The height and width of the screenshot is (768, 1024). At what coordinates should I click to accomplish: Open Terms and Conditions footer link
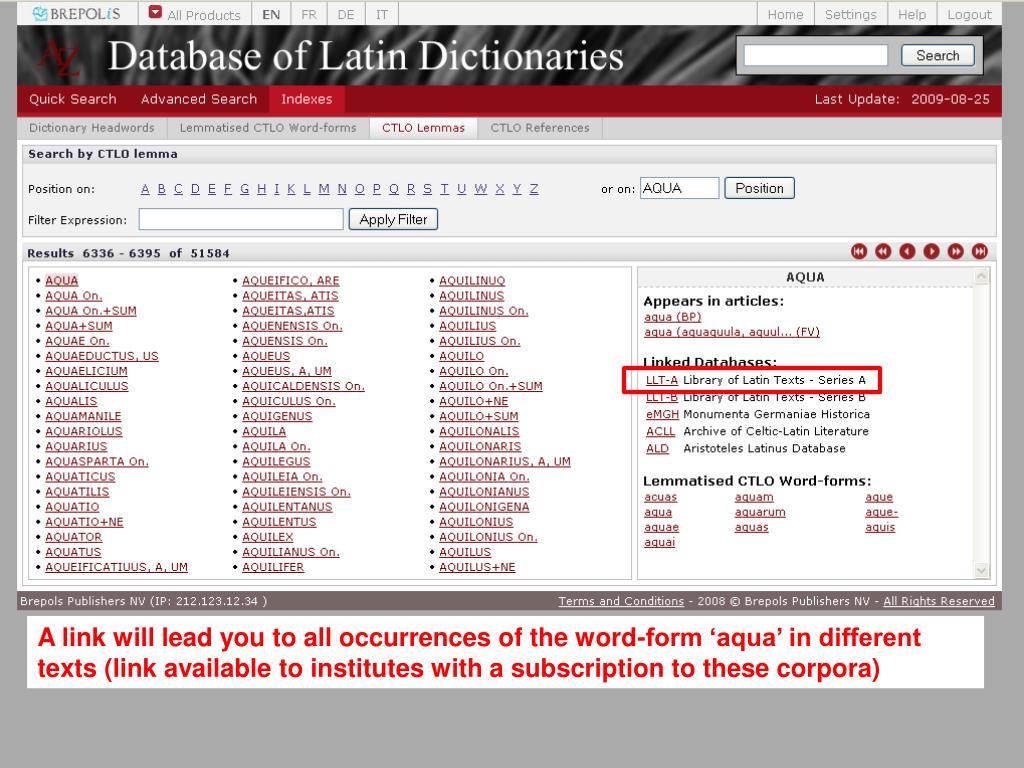(x=621, y=601)
